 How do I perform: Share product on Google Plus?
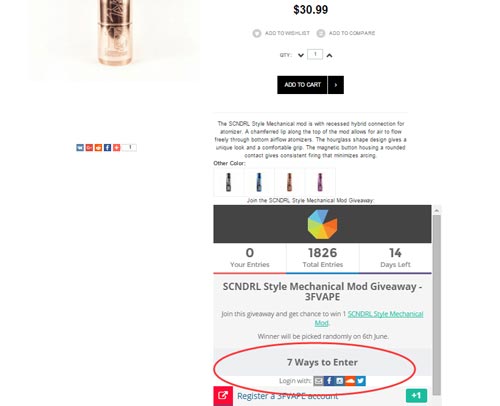89,147
